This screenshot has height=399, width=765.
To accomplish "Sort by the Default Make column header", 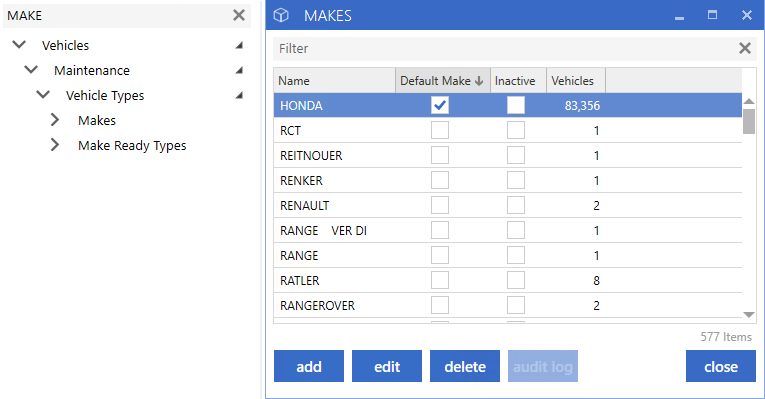I will [443, 80].
